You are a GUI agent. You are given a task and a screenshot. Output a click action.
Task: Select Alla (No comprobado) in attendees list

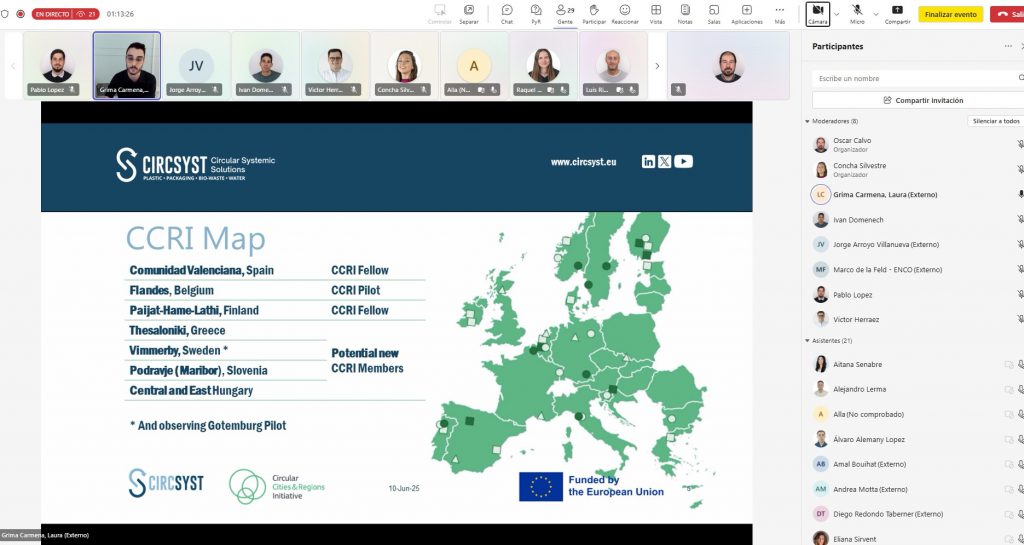click(x=914, y=414)
